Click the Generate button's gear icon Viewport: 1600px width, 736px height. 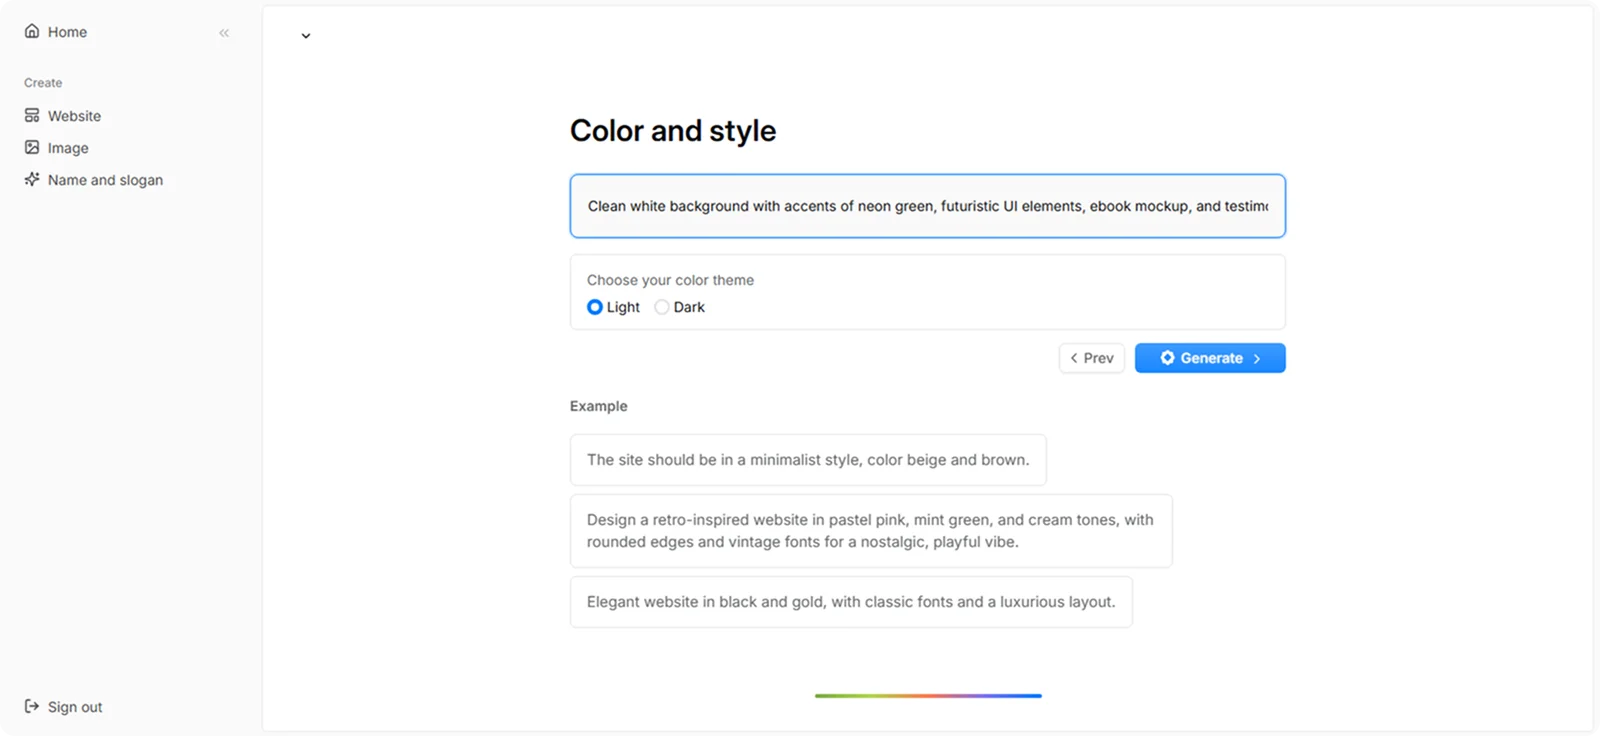(x=1167, y=358)
